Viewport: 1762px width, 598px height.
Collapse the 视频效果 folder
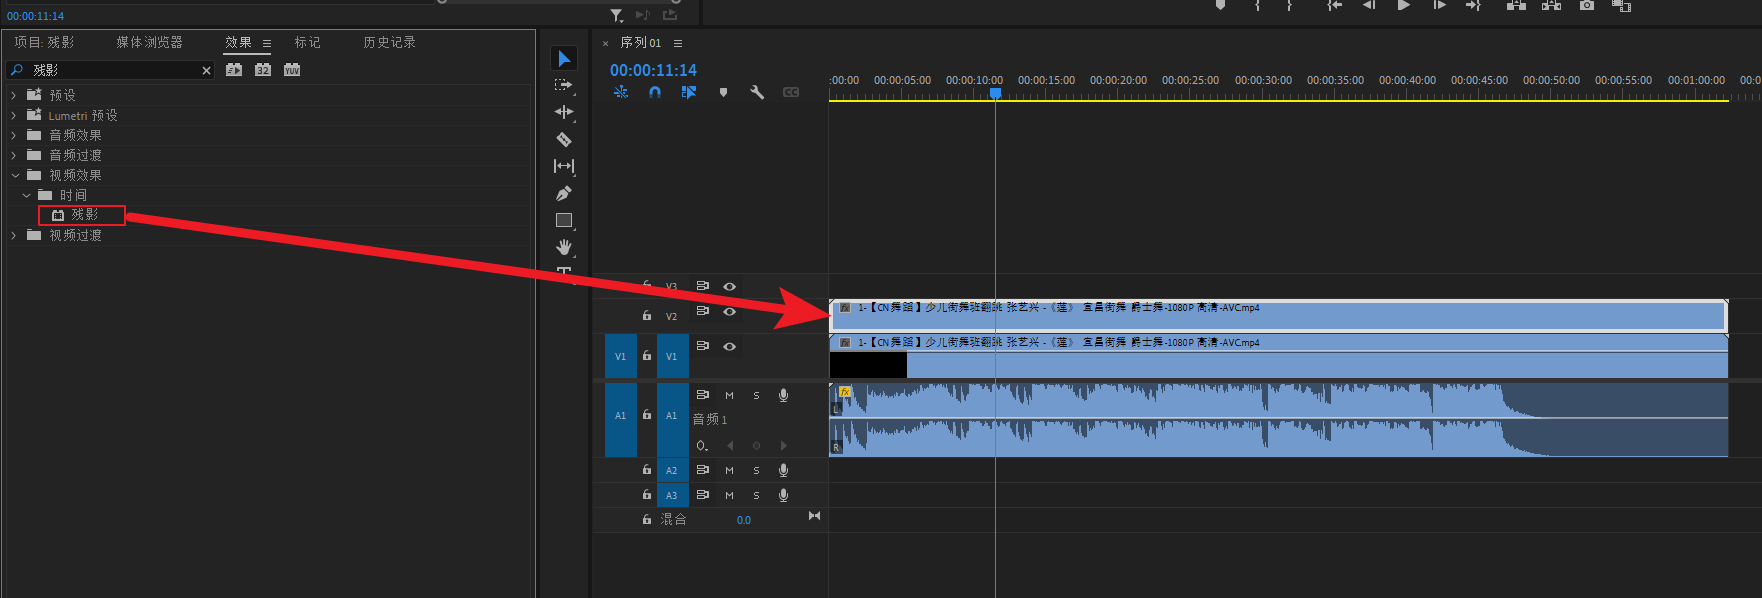pos(14,175)
